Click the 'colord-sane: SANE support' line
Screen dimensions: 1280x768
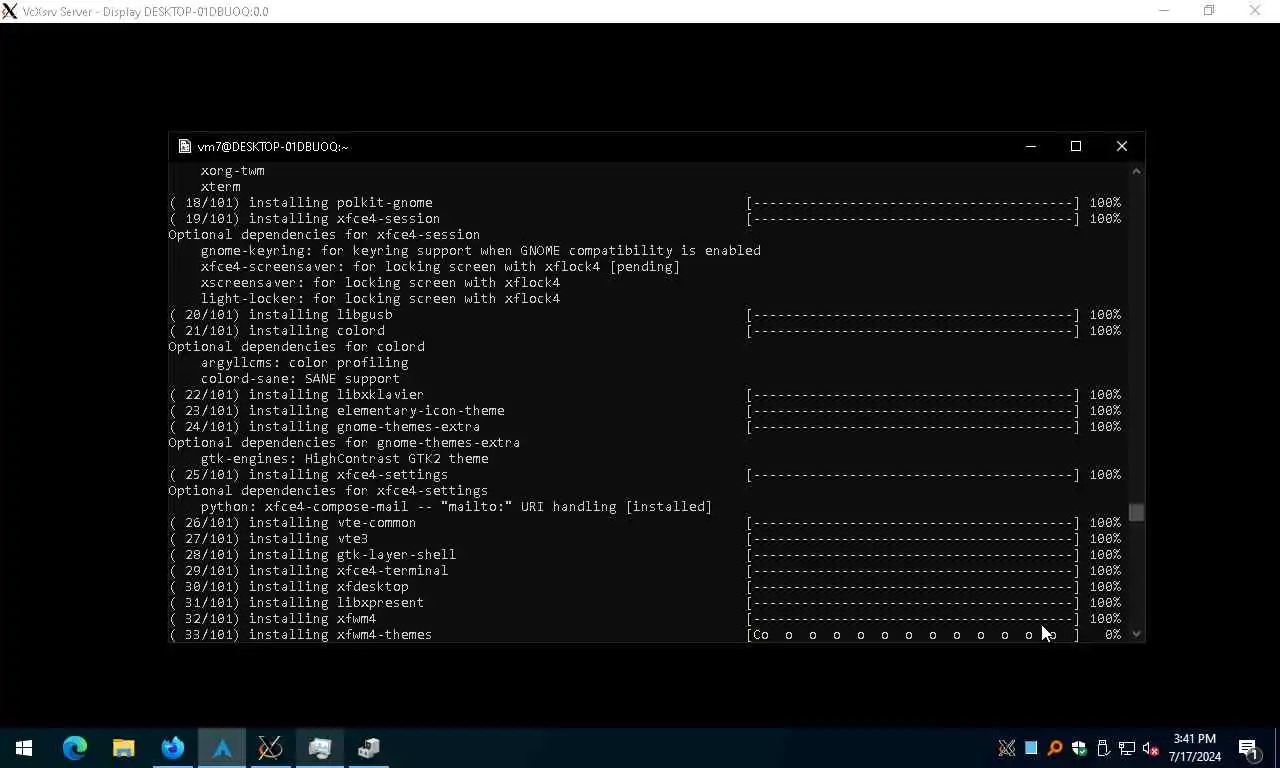pyautogui.click(x=300, y=379)
